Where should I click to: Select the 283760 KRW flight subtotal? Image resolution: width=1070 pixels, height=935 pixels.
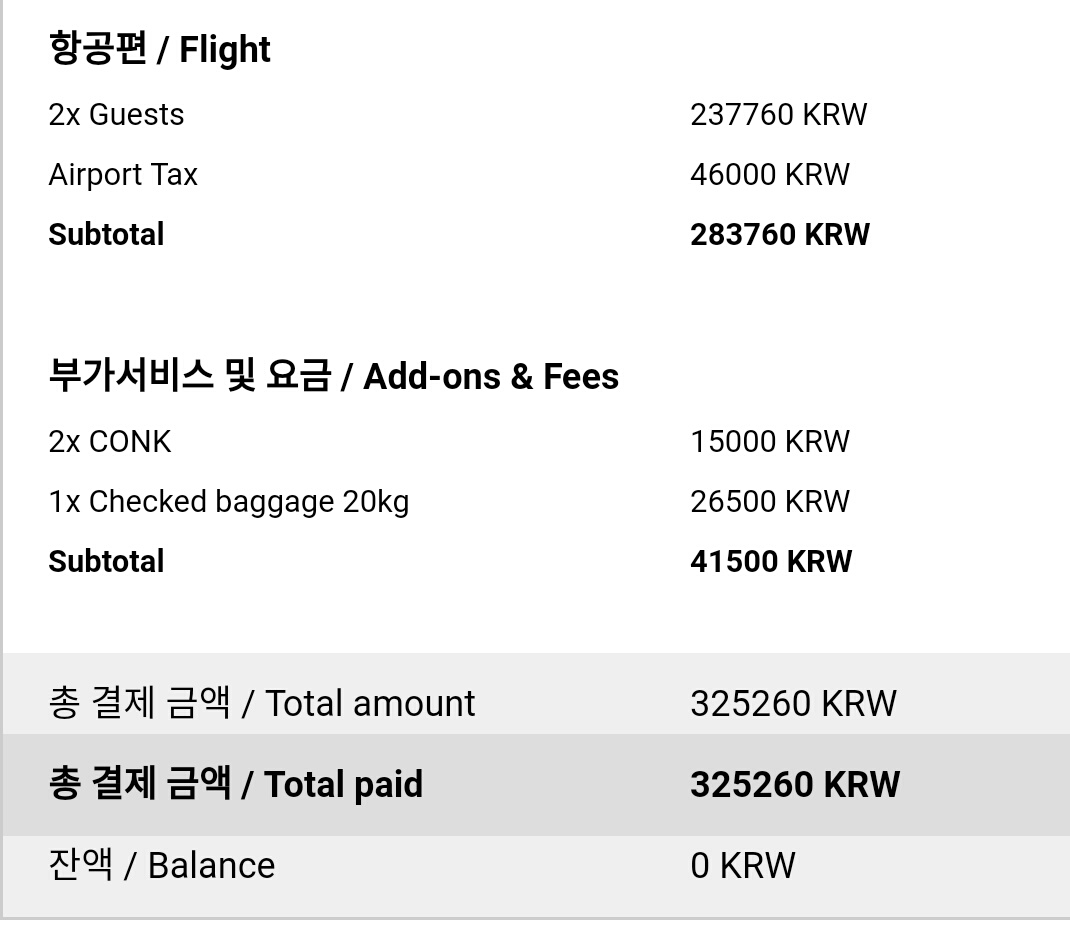tap(780, 235)
